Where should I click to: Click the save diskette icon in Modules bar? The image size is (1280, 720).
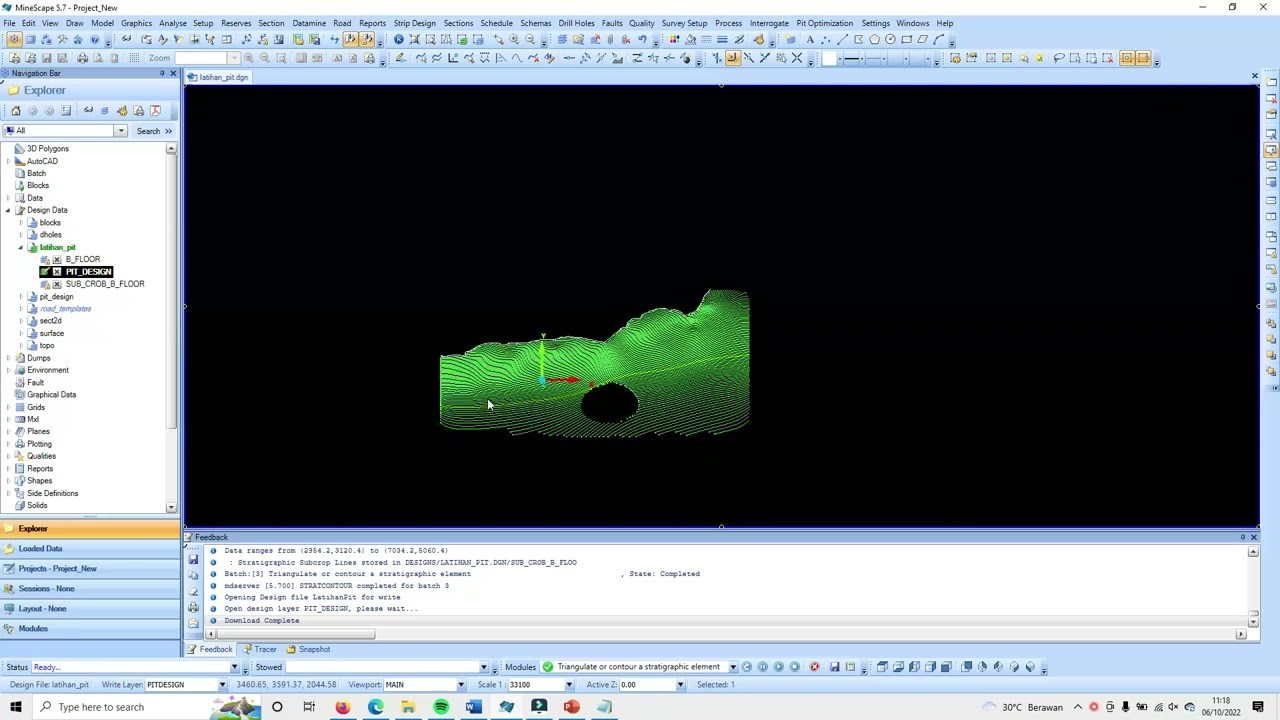tap(834, 667)
